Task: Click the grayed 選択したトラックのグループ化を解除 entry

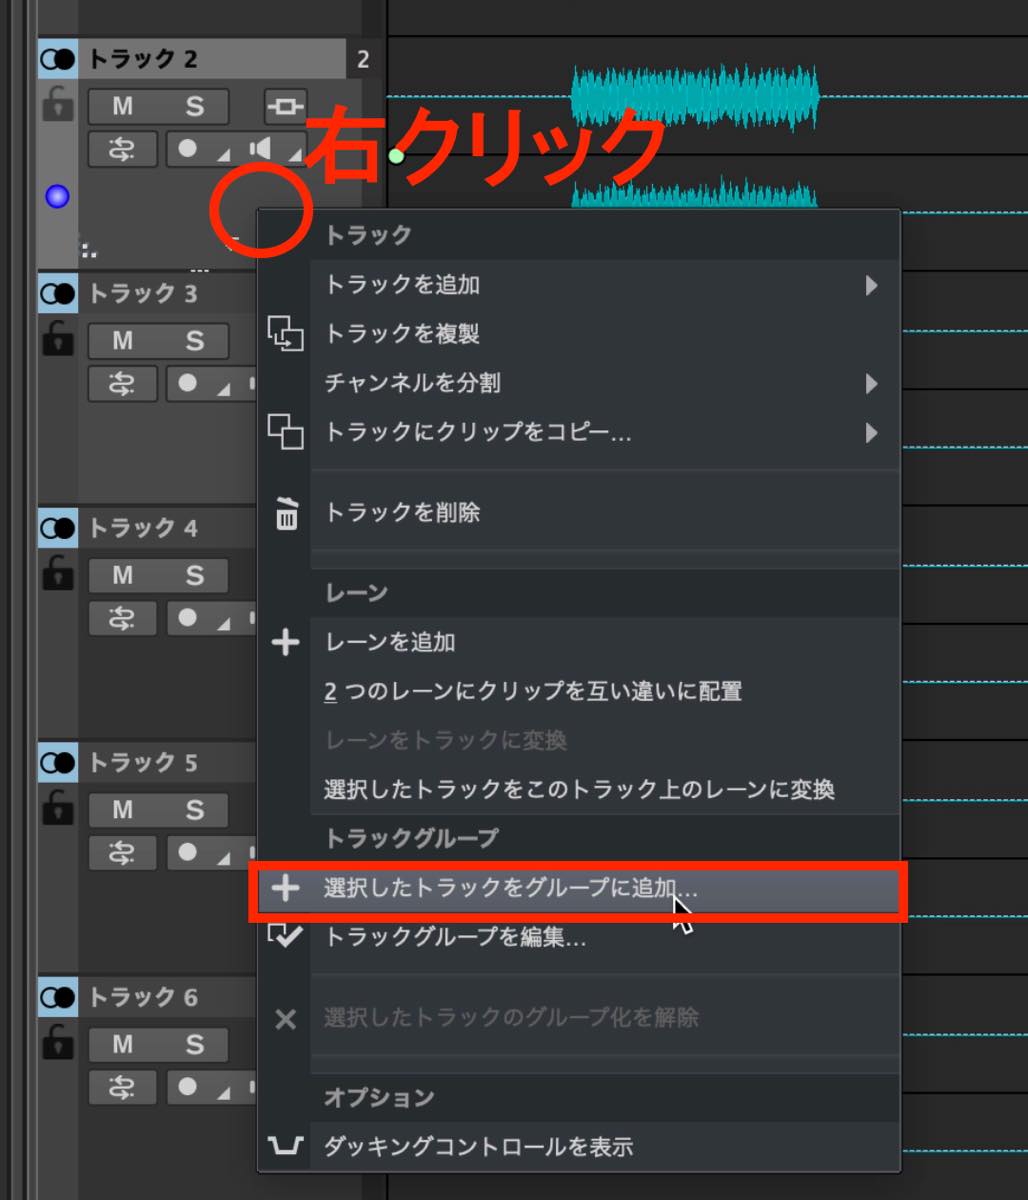Action: (580, 1018)
